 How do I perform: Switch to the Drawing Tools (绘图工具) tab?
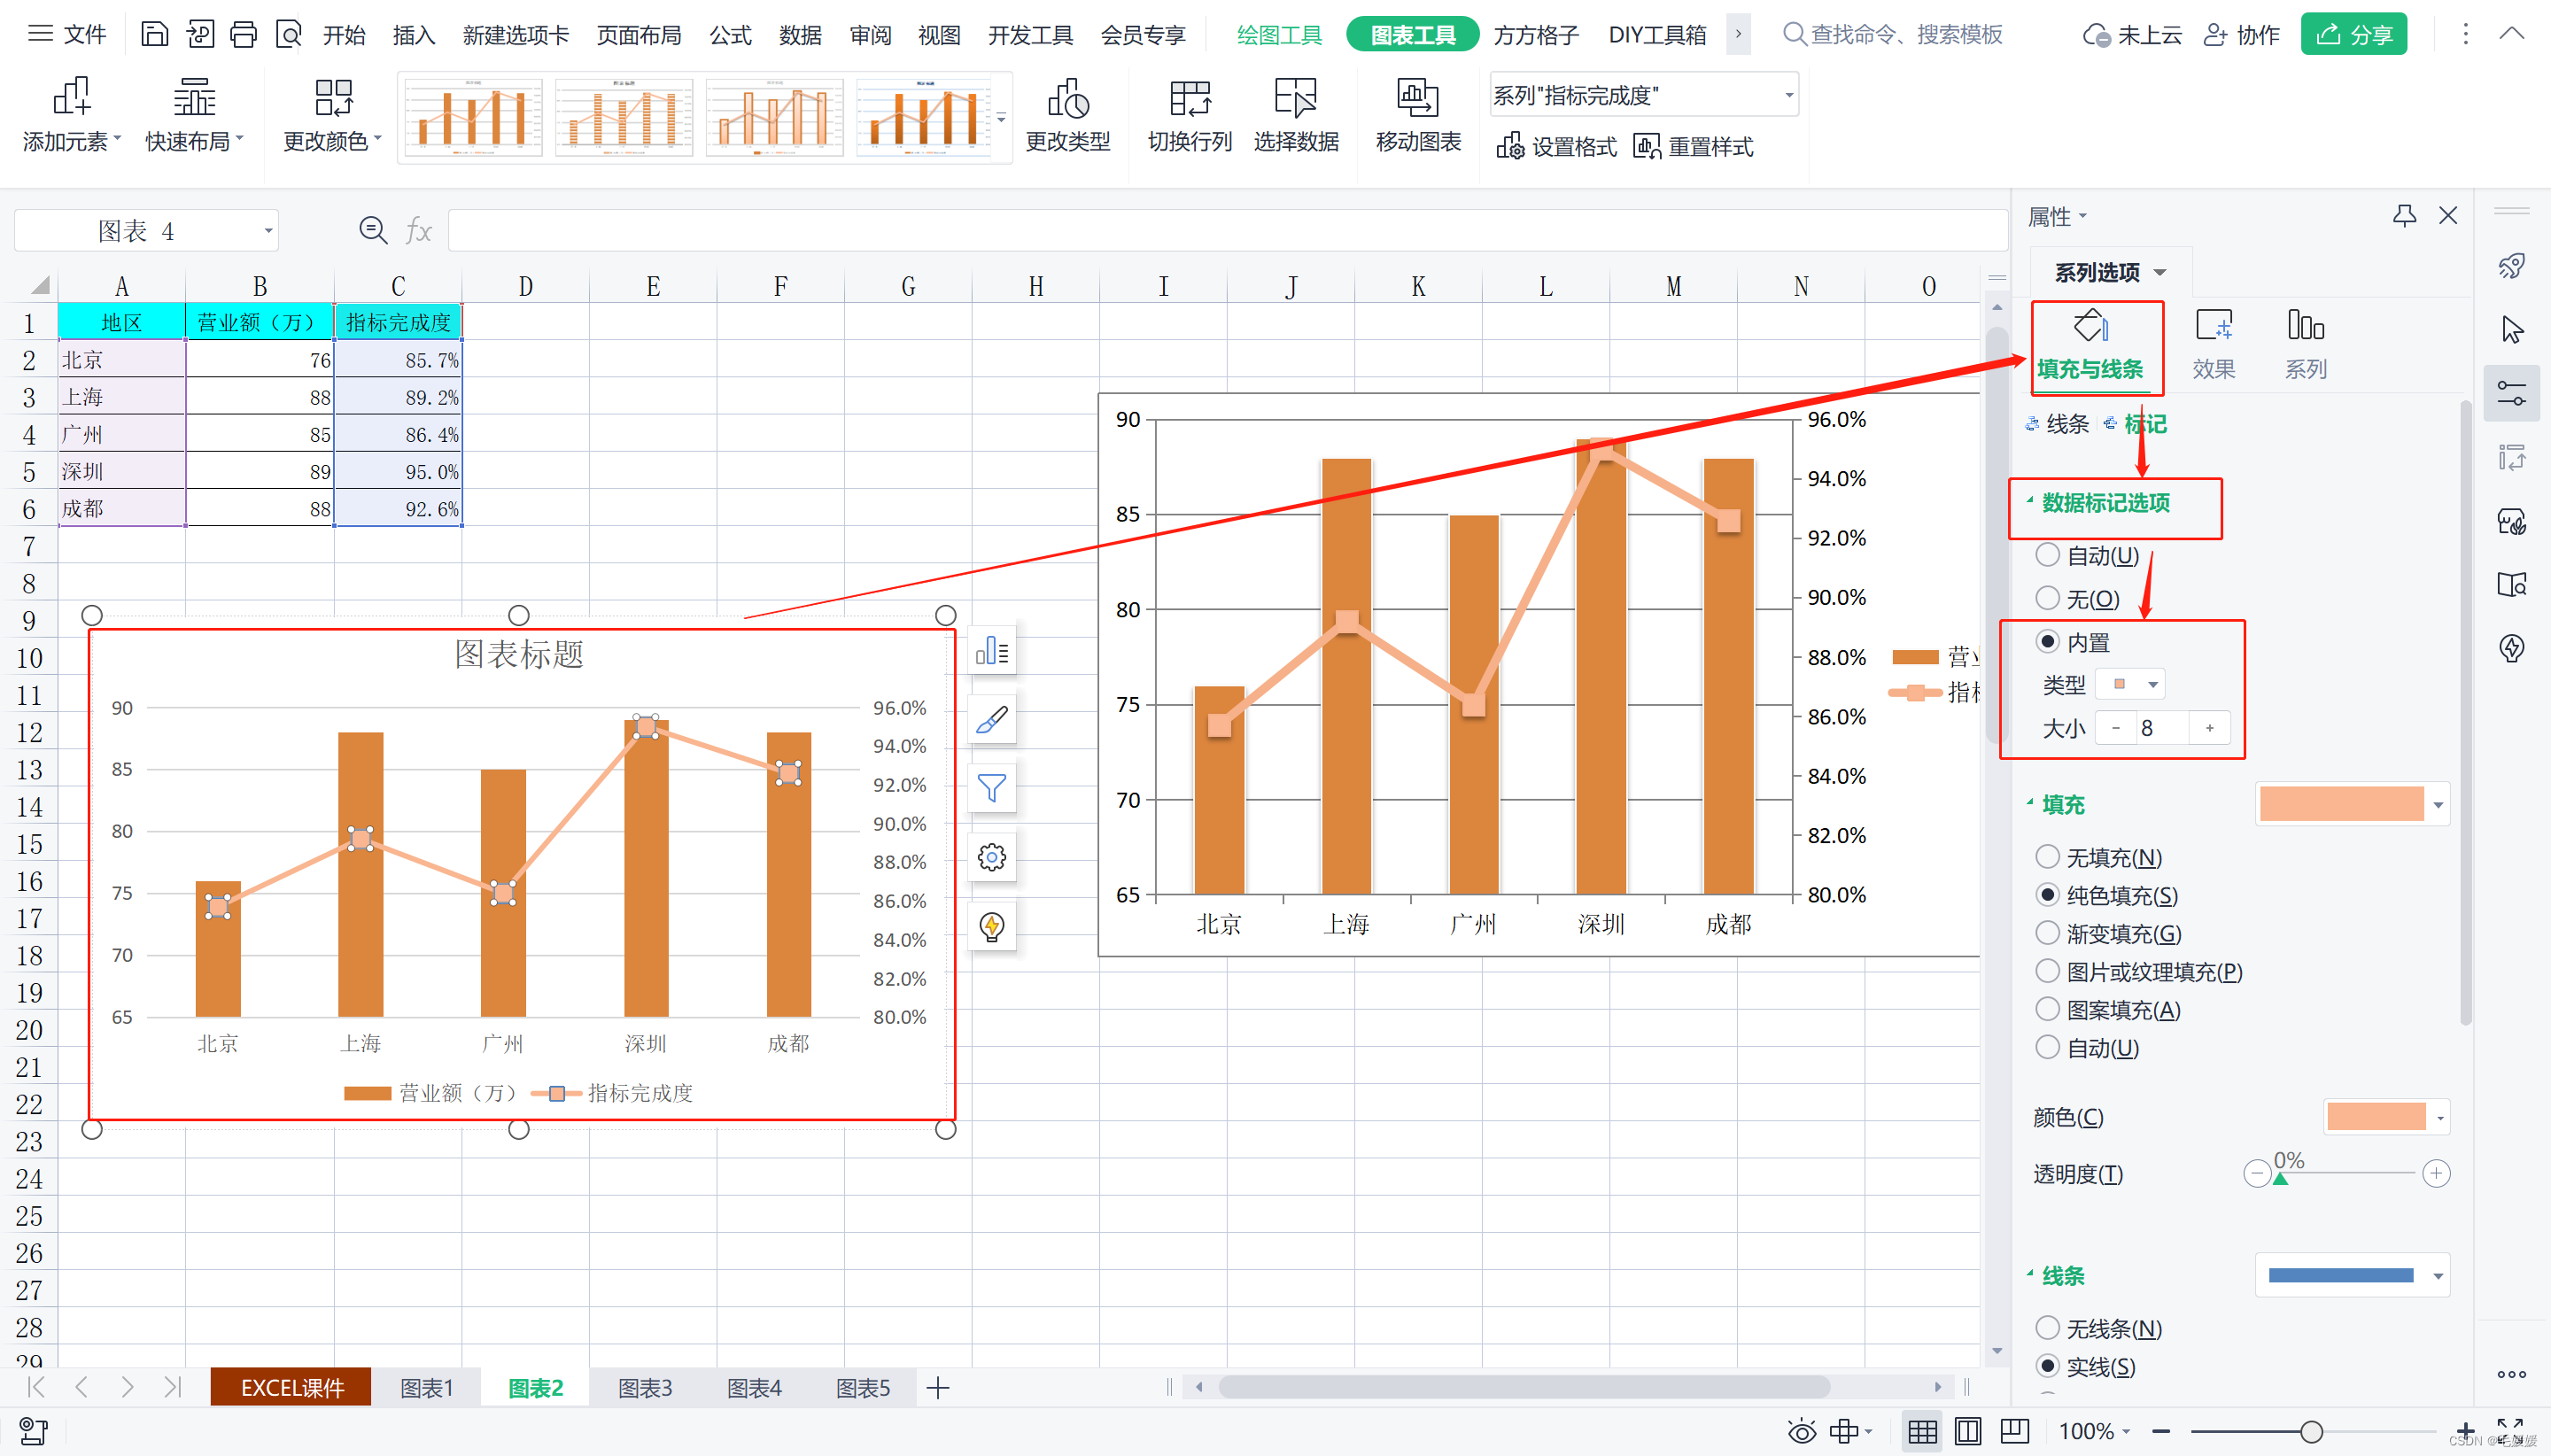[1278, 35]
